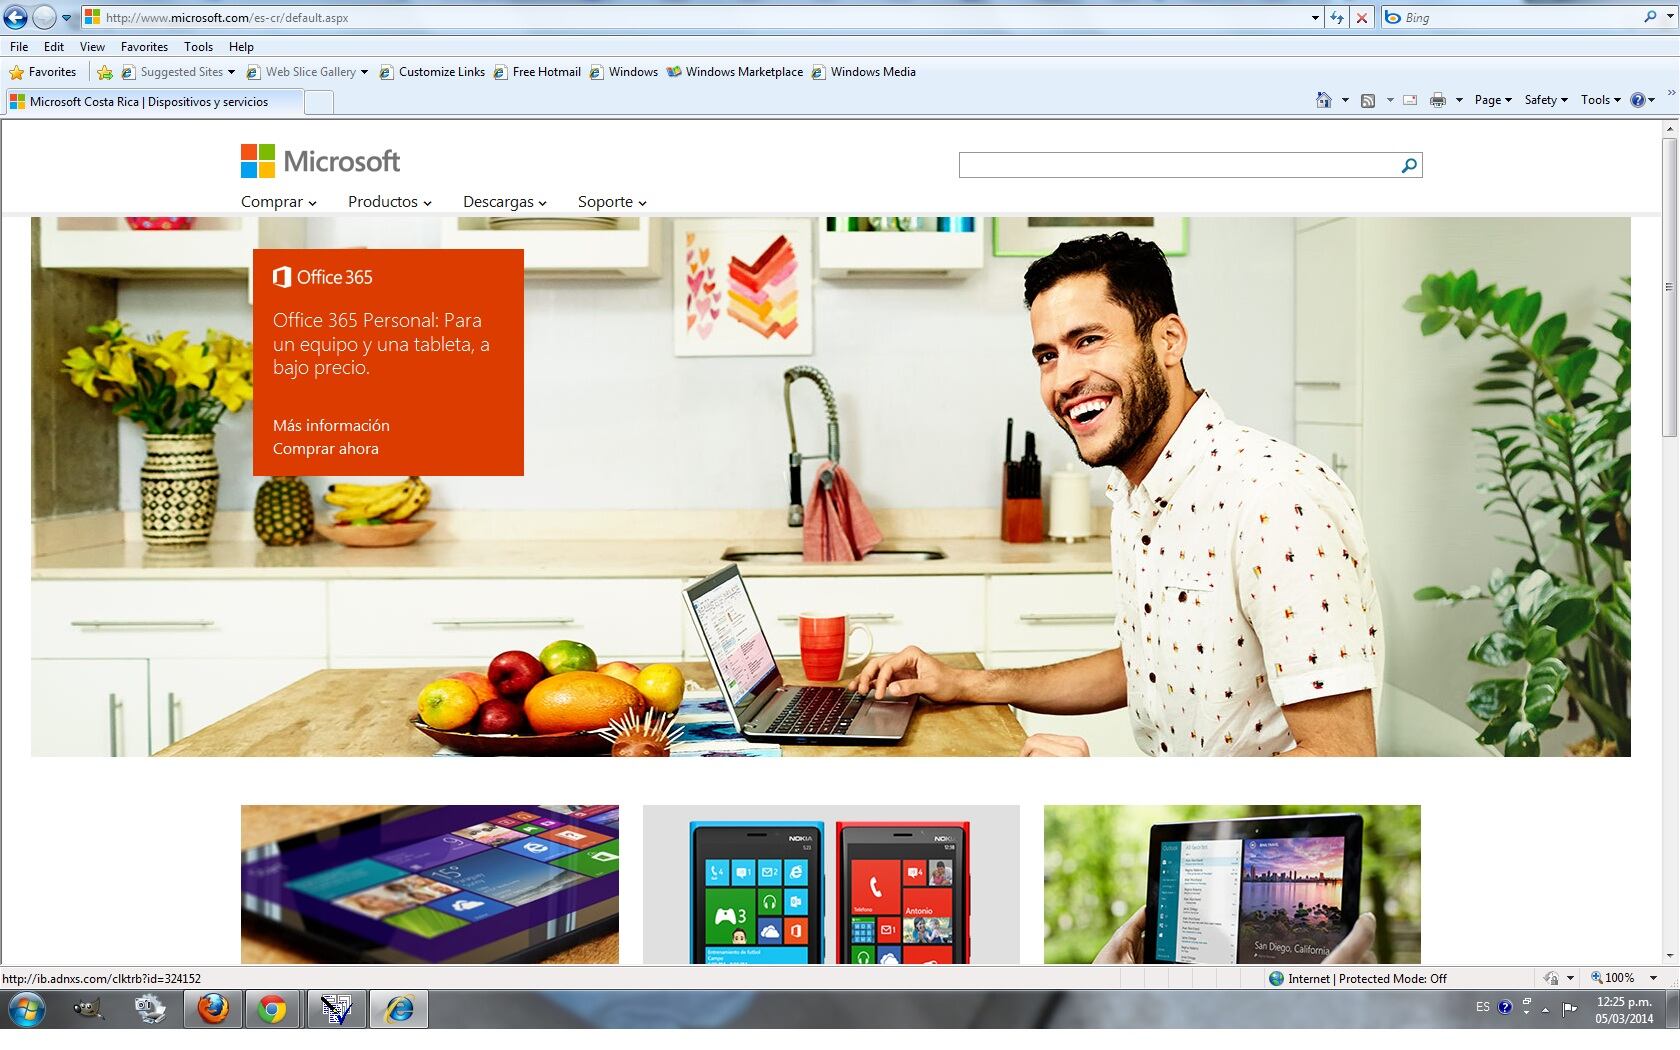The image size is (1680, 1050).
Task: Click the search magnifier on Microsoft site
Action: coord(1408,165)
